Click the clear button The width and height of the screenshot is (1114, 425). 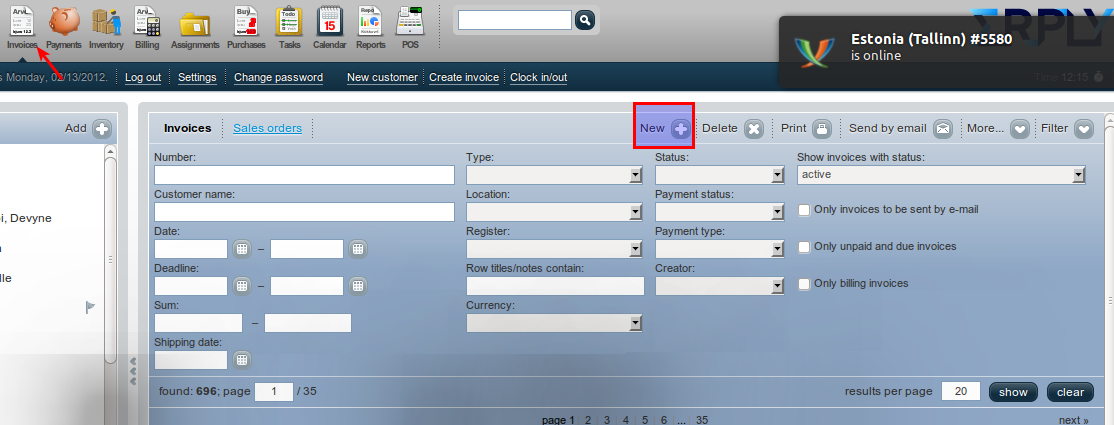click(x=1070, y=392)
